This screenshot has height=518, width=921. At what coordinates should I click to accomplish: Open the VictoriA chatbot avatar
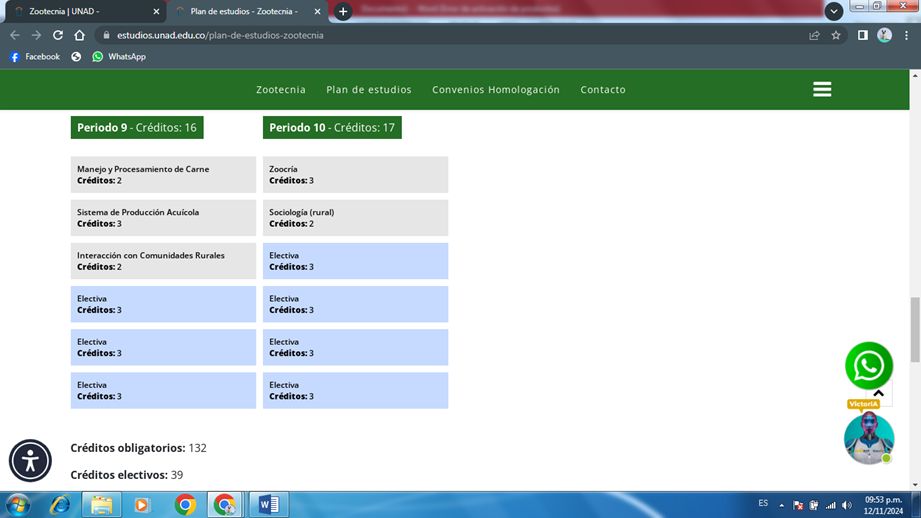click(868, 438)
